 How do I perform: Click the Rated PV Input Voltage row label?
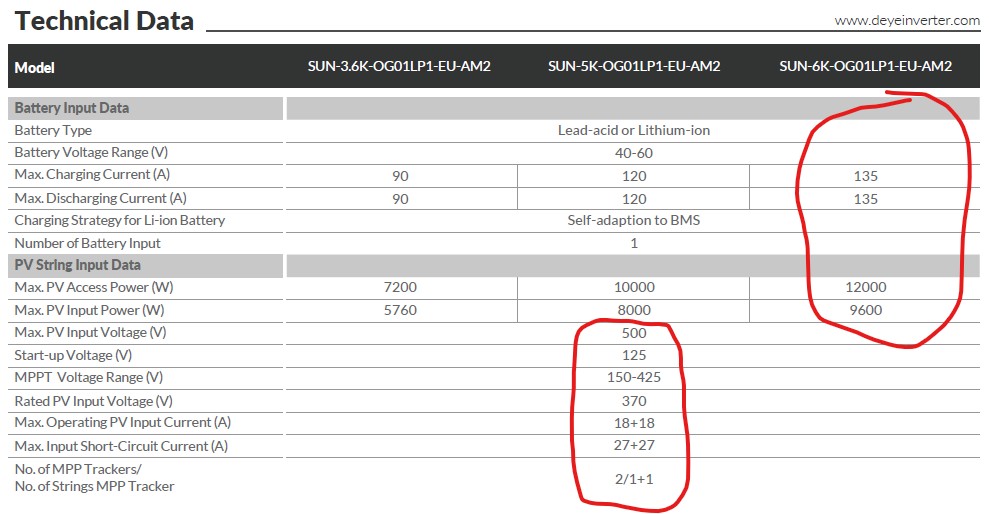pyautogui.click(x=84, y=401)
